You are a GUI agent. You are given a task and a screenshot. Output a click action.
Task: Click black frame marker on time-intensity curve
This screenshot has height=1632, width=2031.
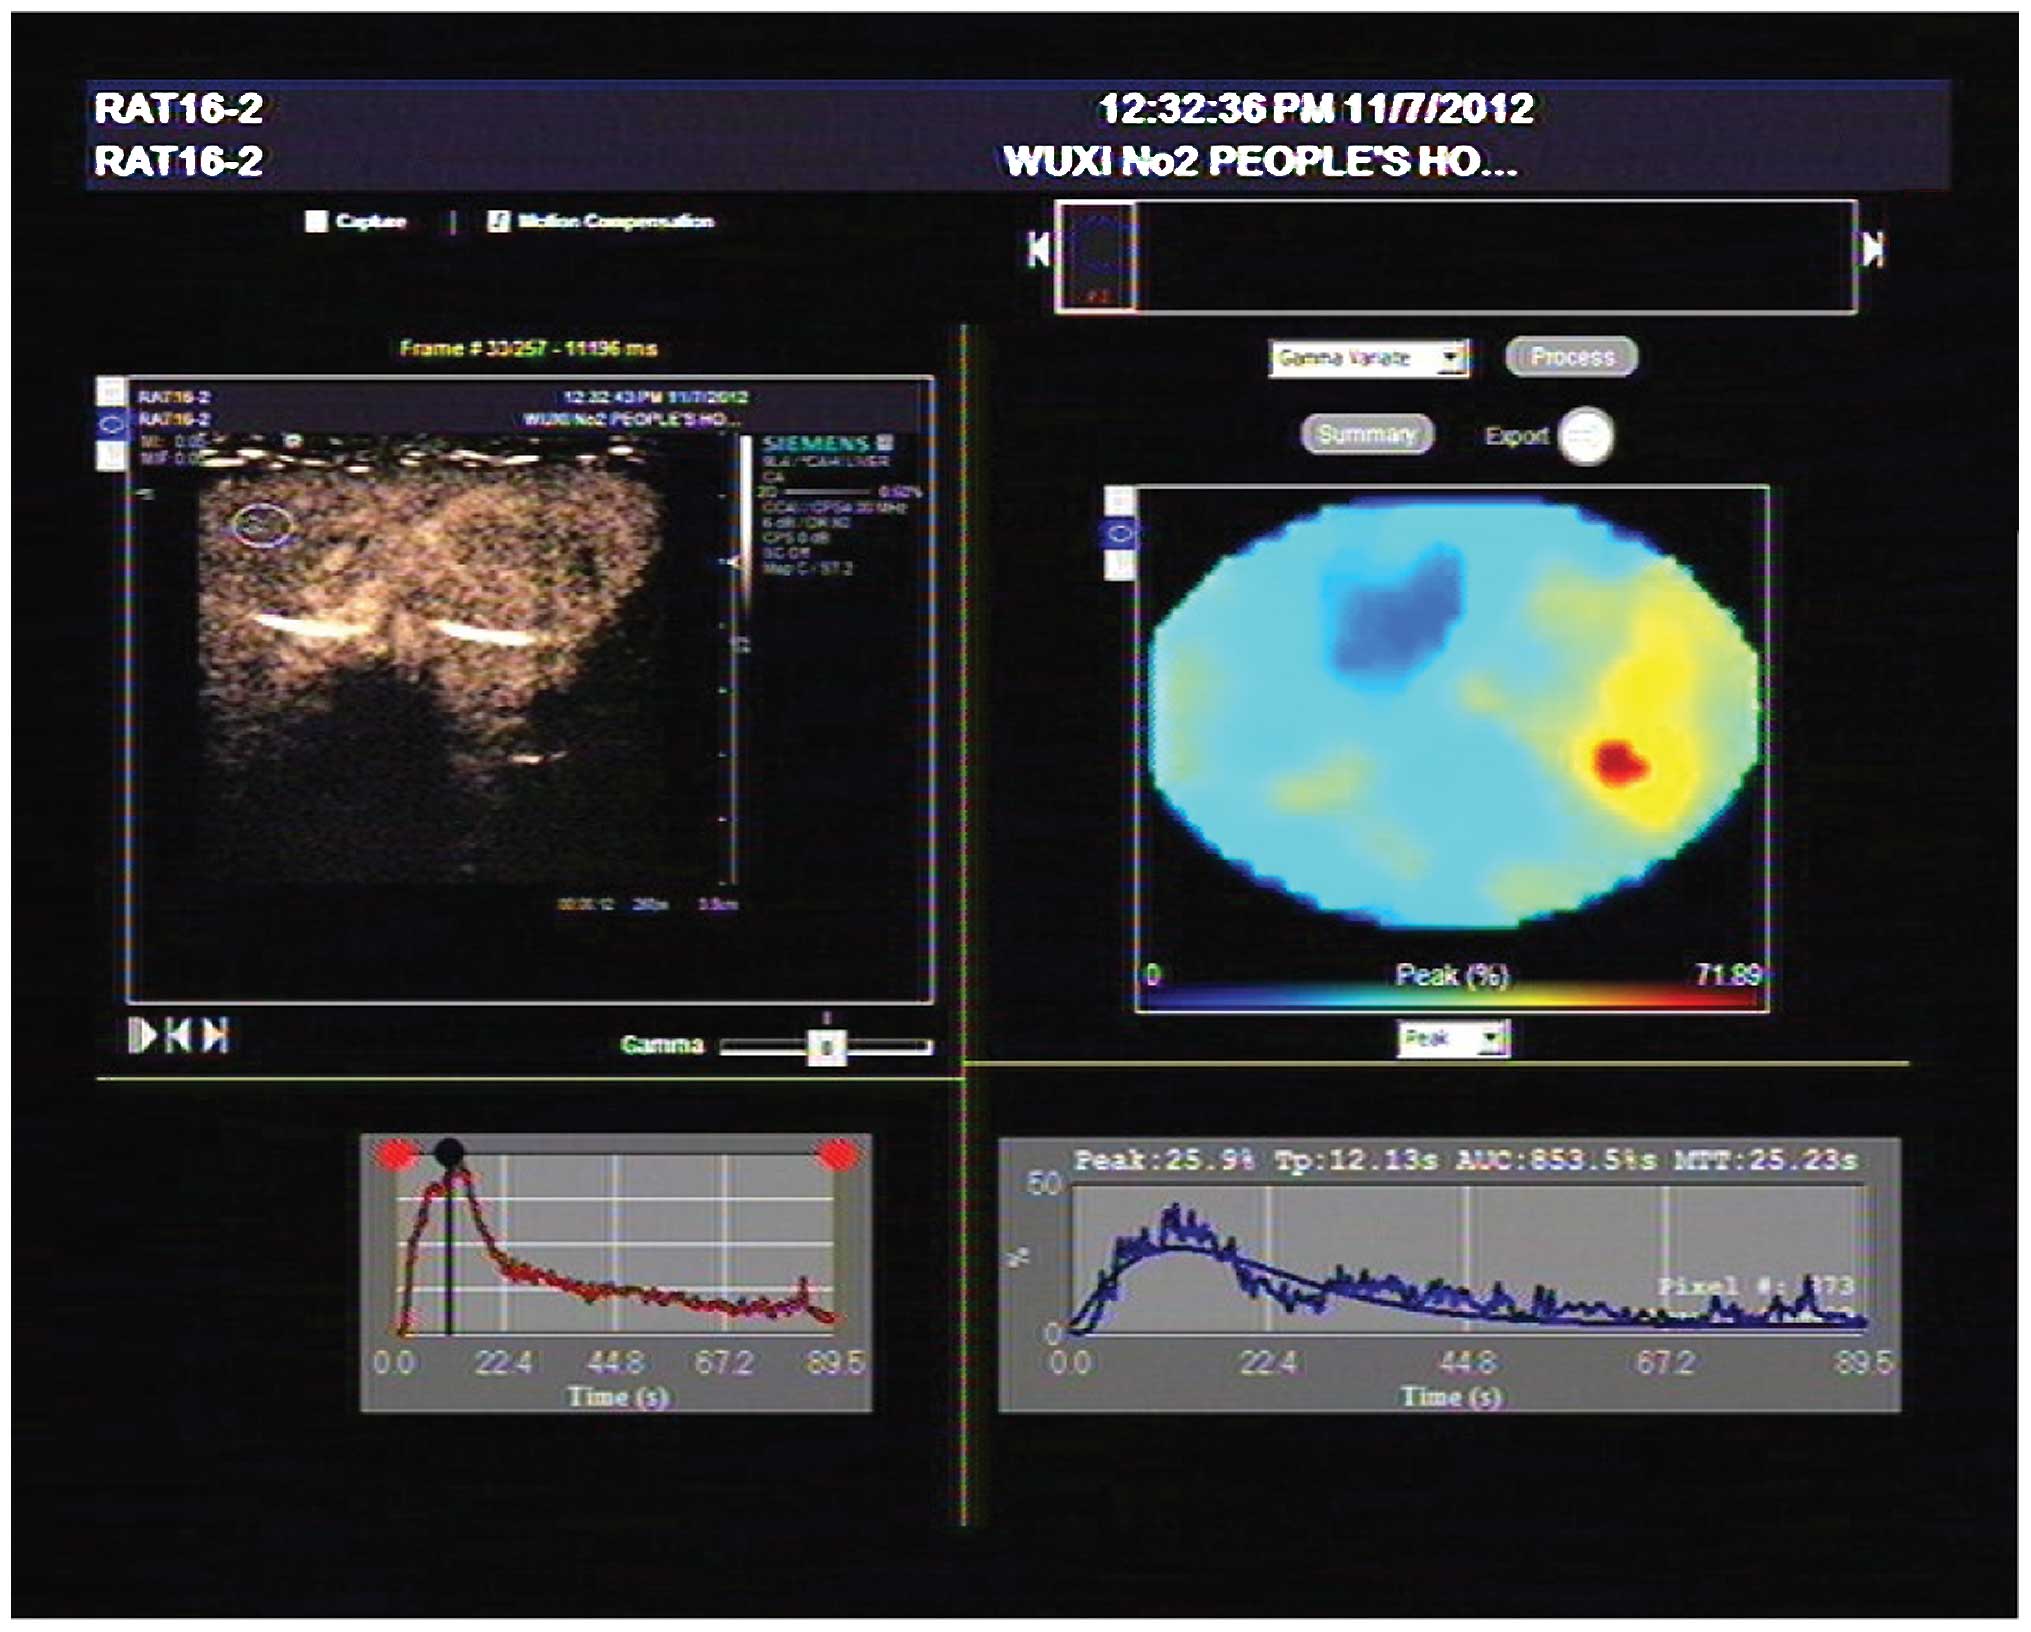click(449, 1152)
